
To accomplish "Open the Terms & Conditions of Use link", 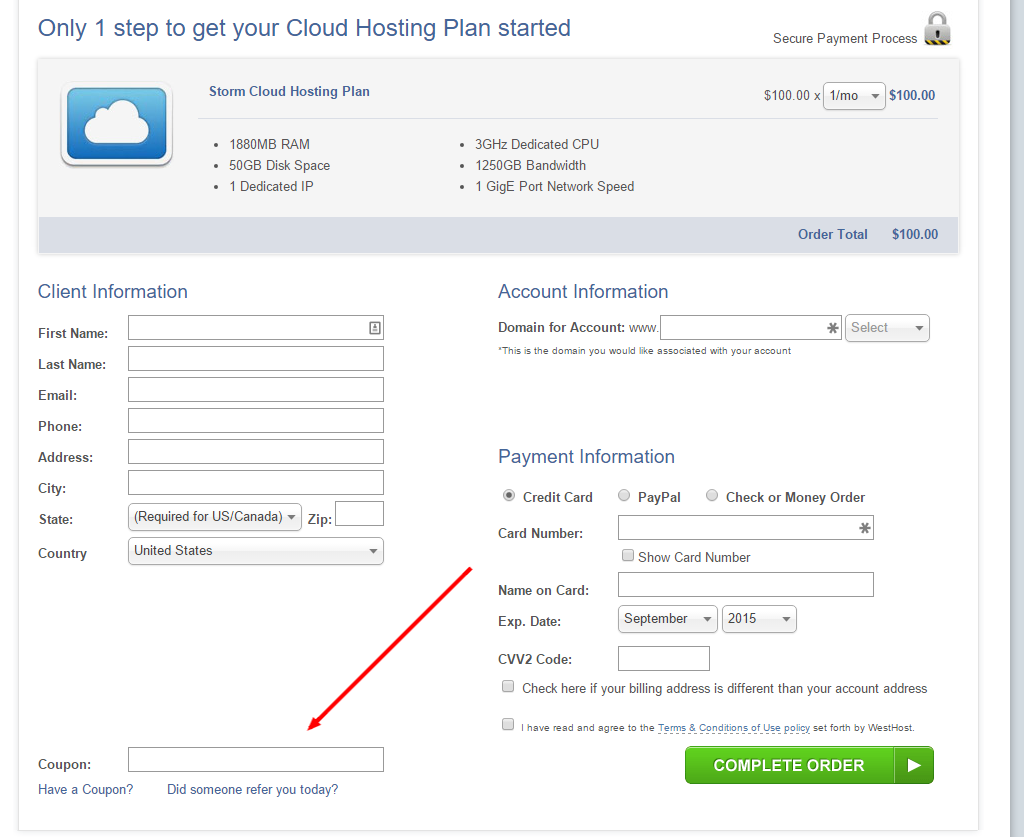I will coord(733,728).
